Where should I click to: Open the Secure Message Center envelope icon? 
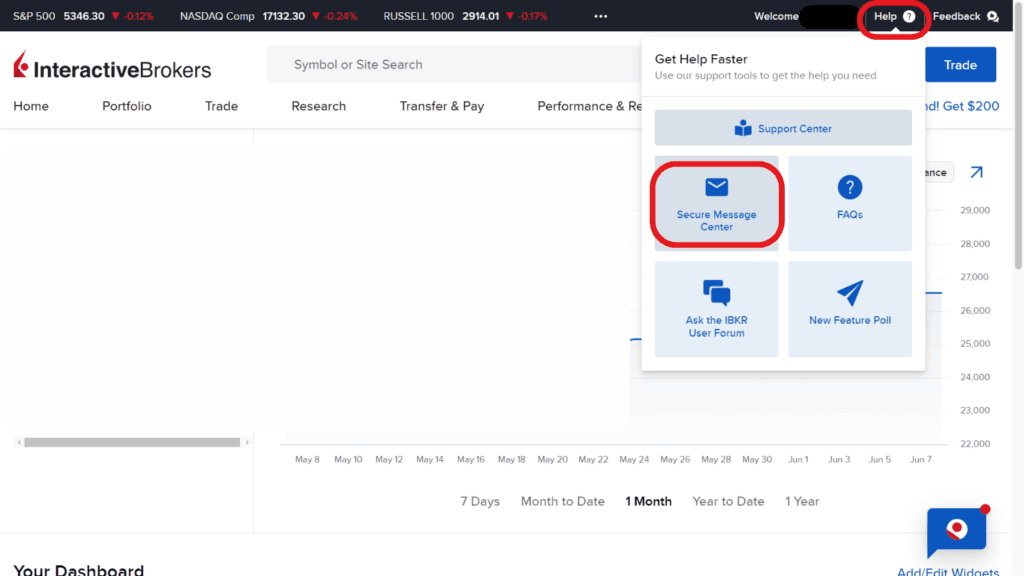716,187
